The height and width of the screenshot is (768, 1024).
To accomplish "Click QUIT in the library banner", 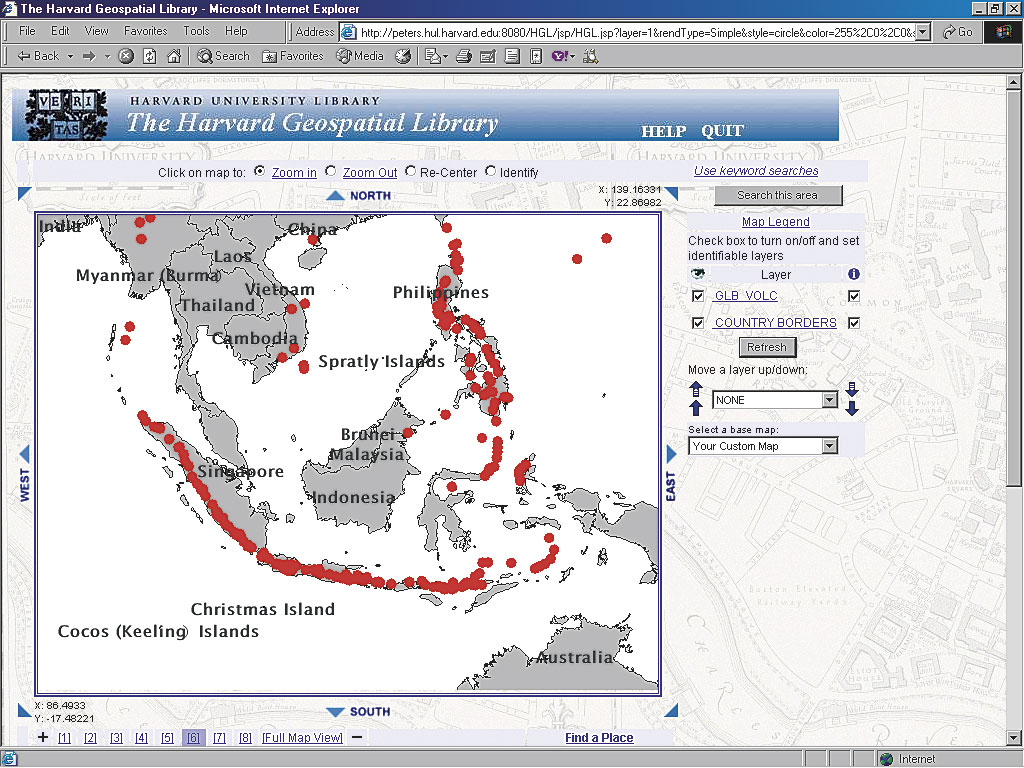I will pyautogui.click(x=722, y=131).
